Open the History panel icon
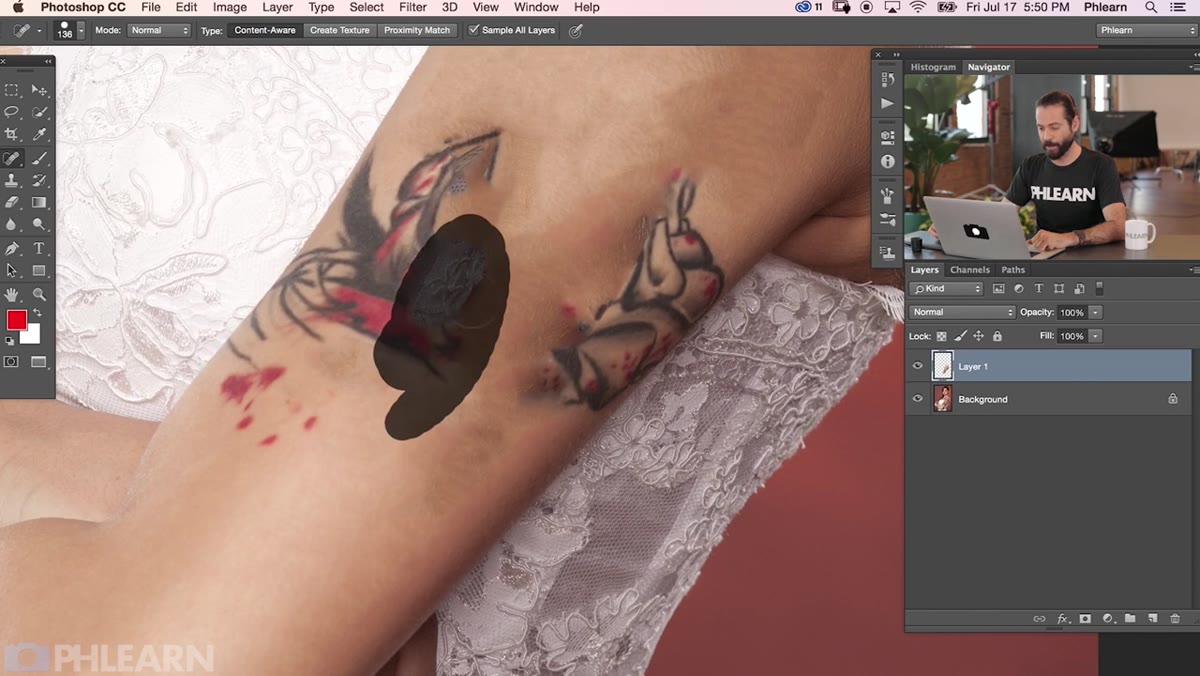1200x676 pixels. coord(887,80)
